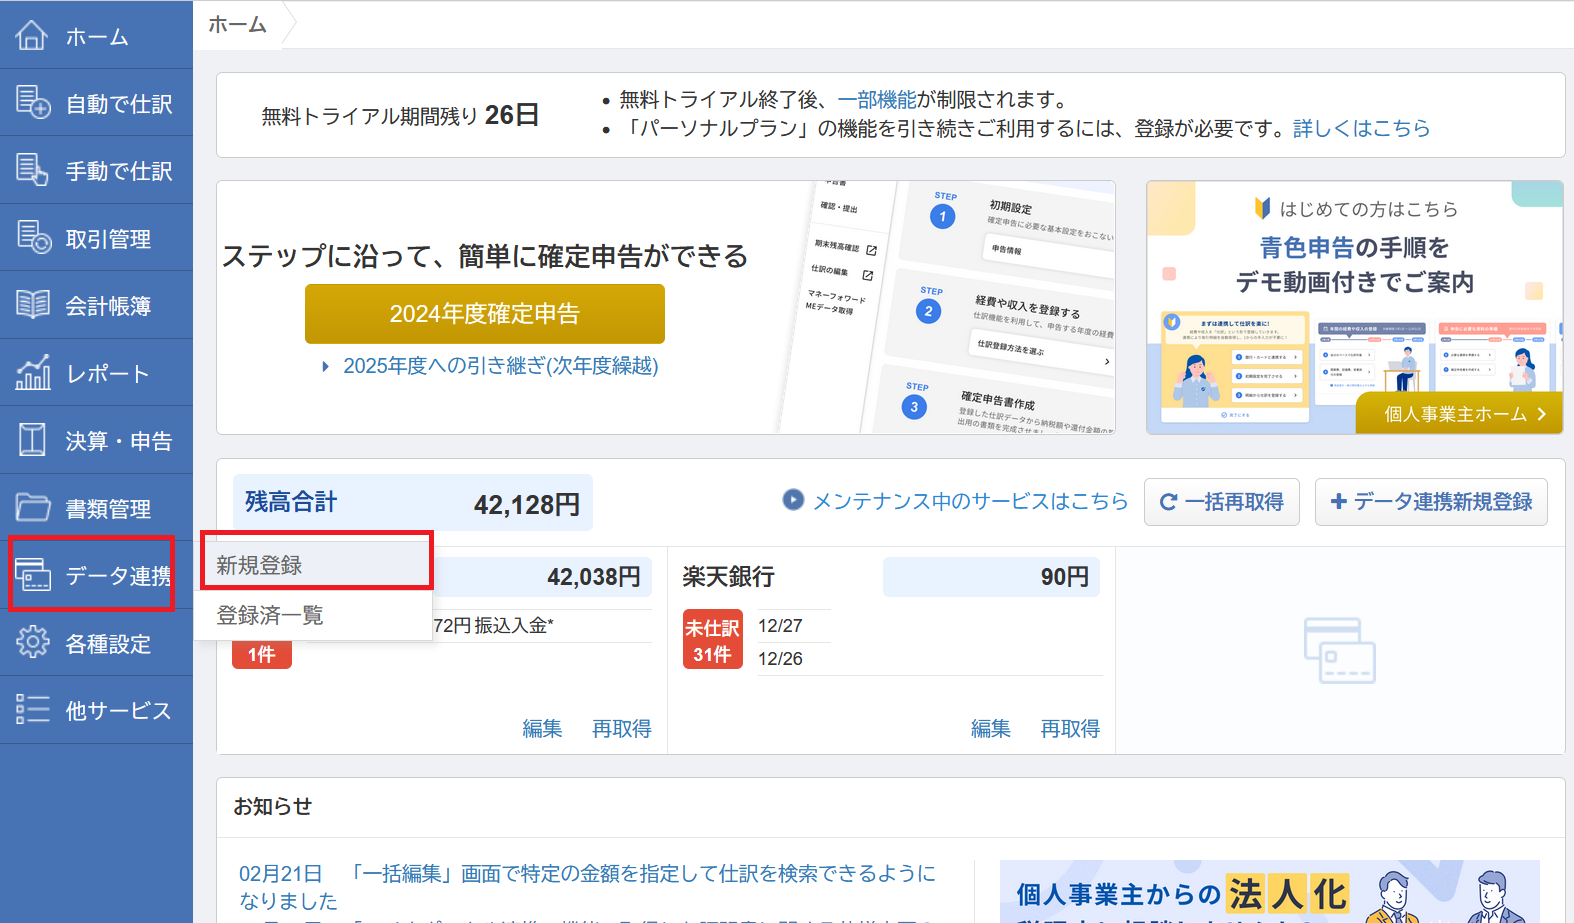Click STEP 3 numbered circle

click(913, 407)
